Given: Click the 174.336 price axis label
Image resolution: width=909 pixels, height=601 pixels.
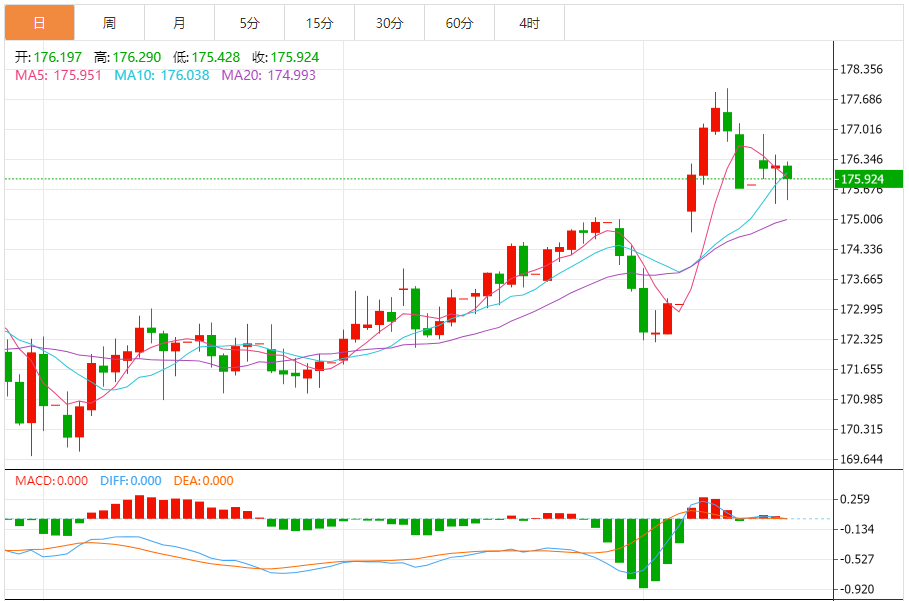Looking at the screenshot, I should pos(861,249).
